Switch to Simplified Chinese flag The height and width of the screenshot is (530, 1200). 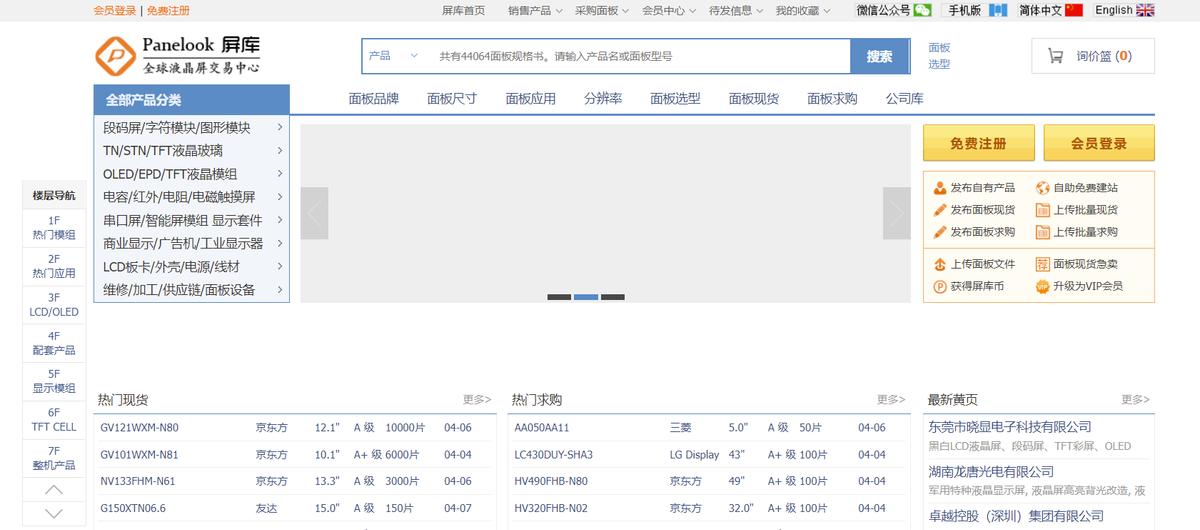1074,10
